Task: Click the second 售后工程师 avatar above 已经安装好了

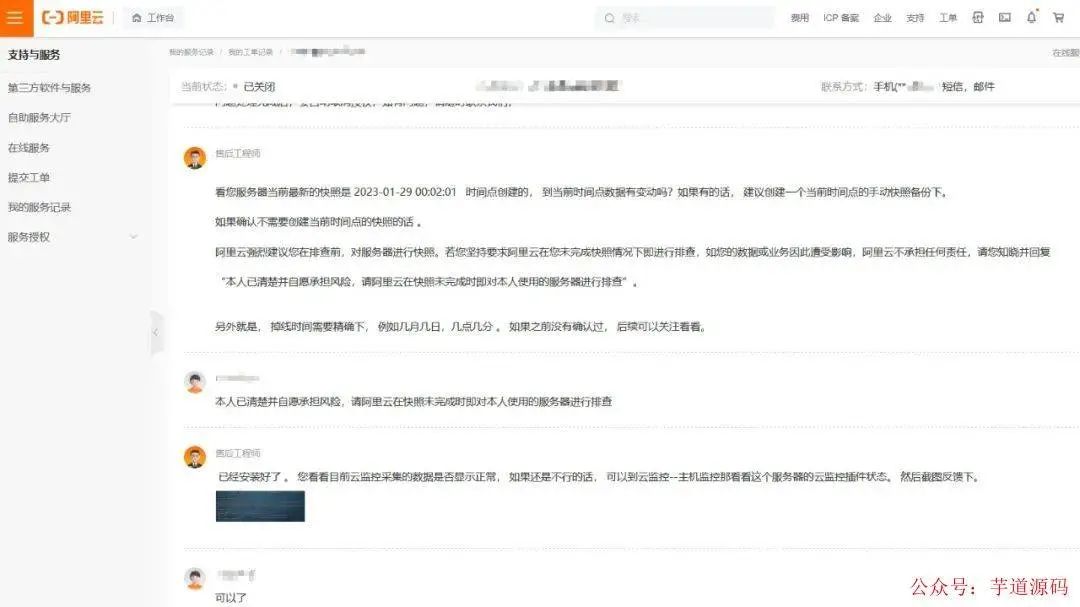Action: pyautogui.click(x=195, y=457)
